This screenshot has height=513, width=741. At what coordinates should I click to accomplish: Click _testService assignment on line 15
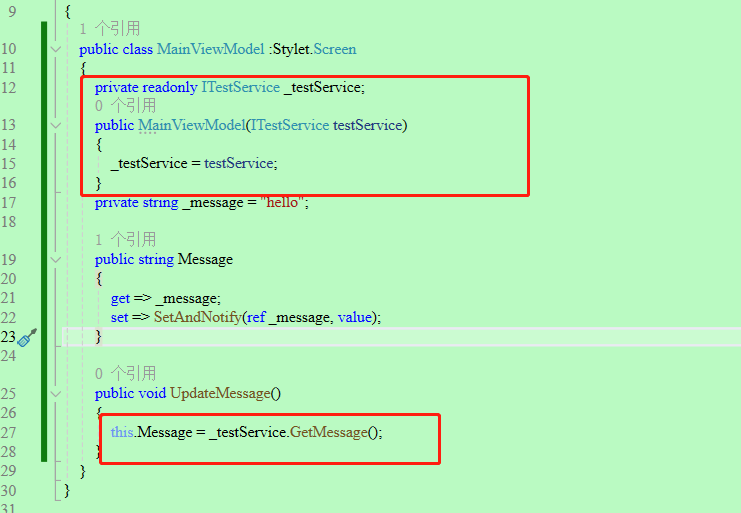click(x=149, y=163)
